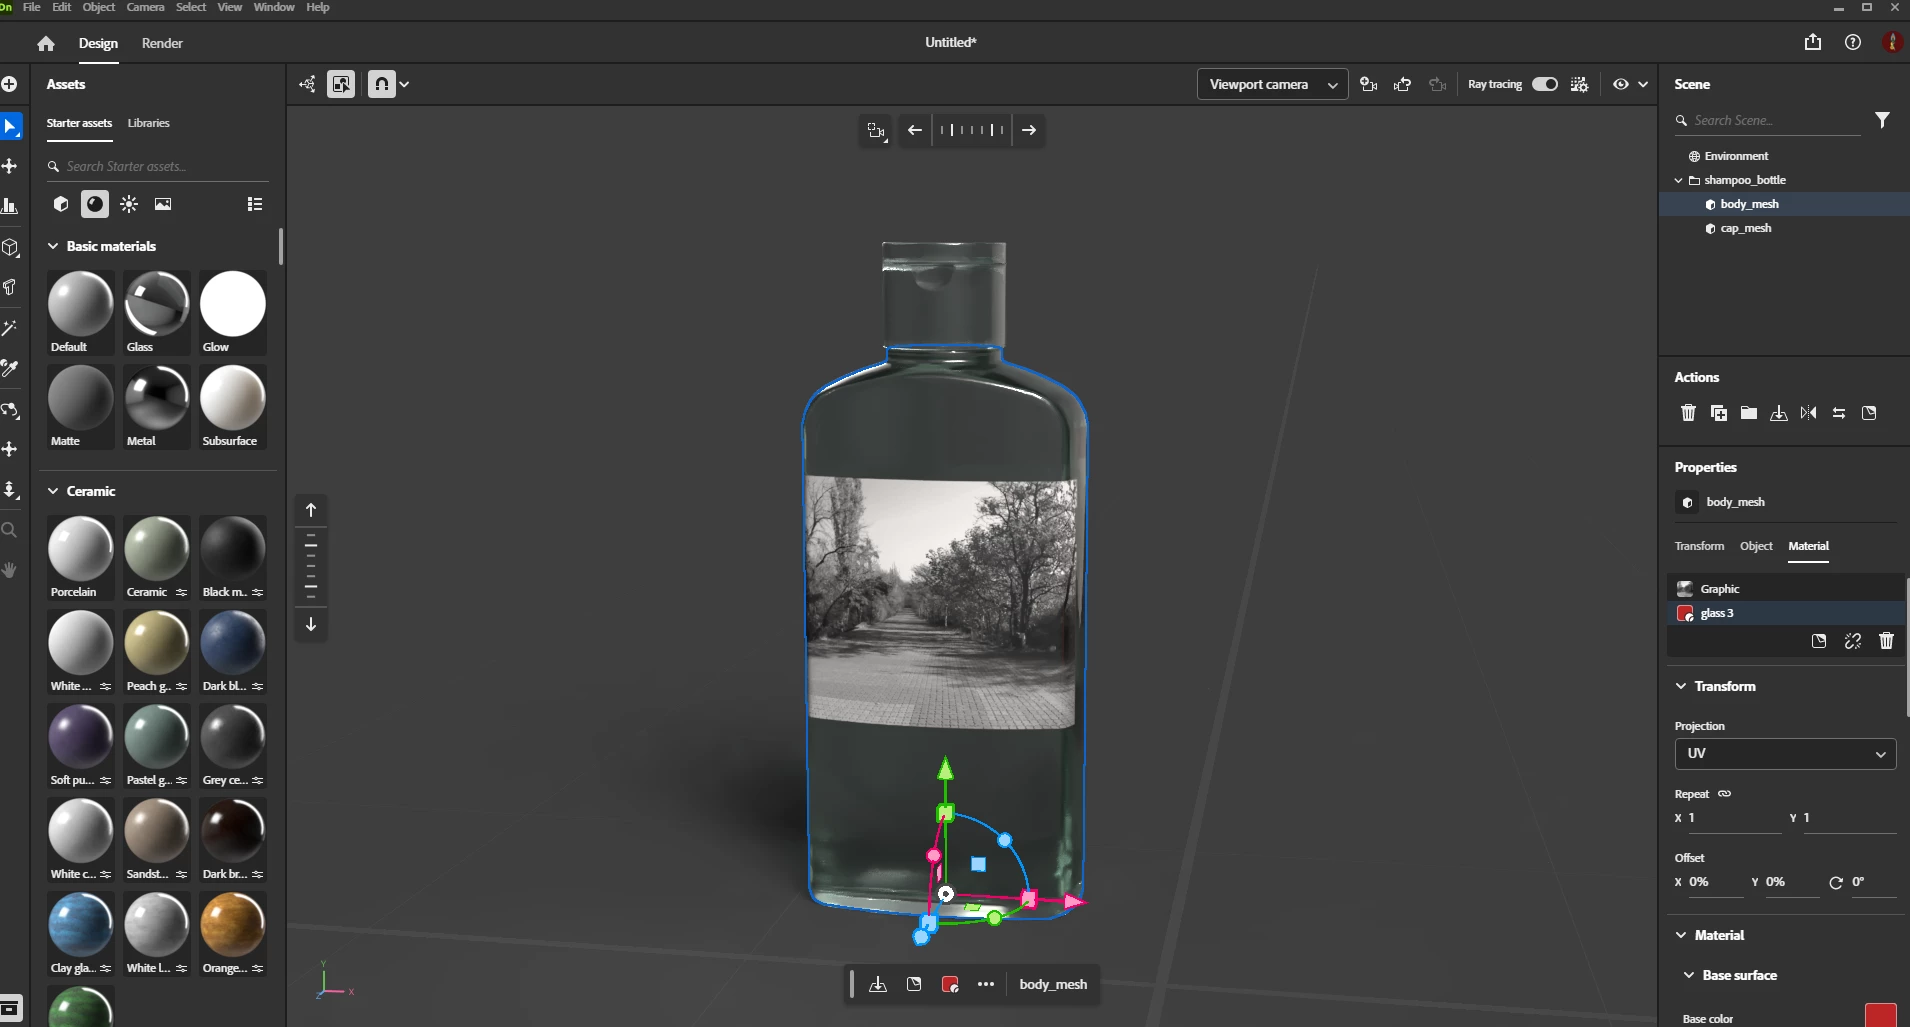1910x1027 pixels.
Task: Select the magic wand tool
Action: coord(10,328)
